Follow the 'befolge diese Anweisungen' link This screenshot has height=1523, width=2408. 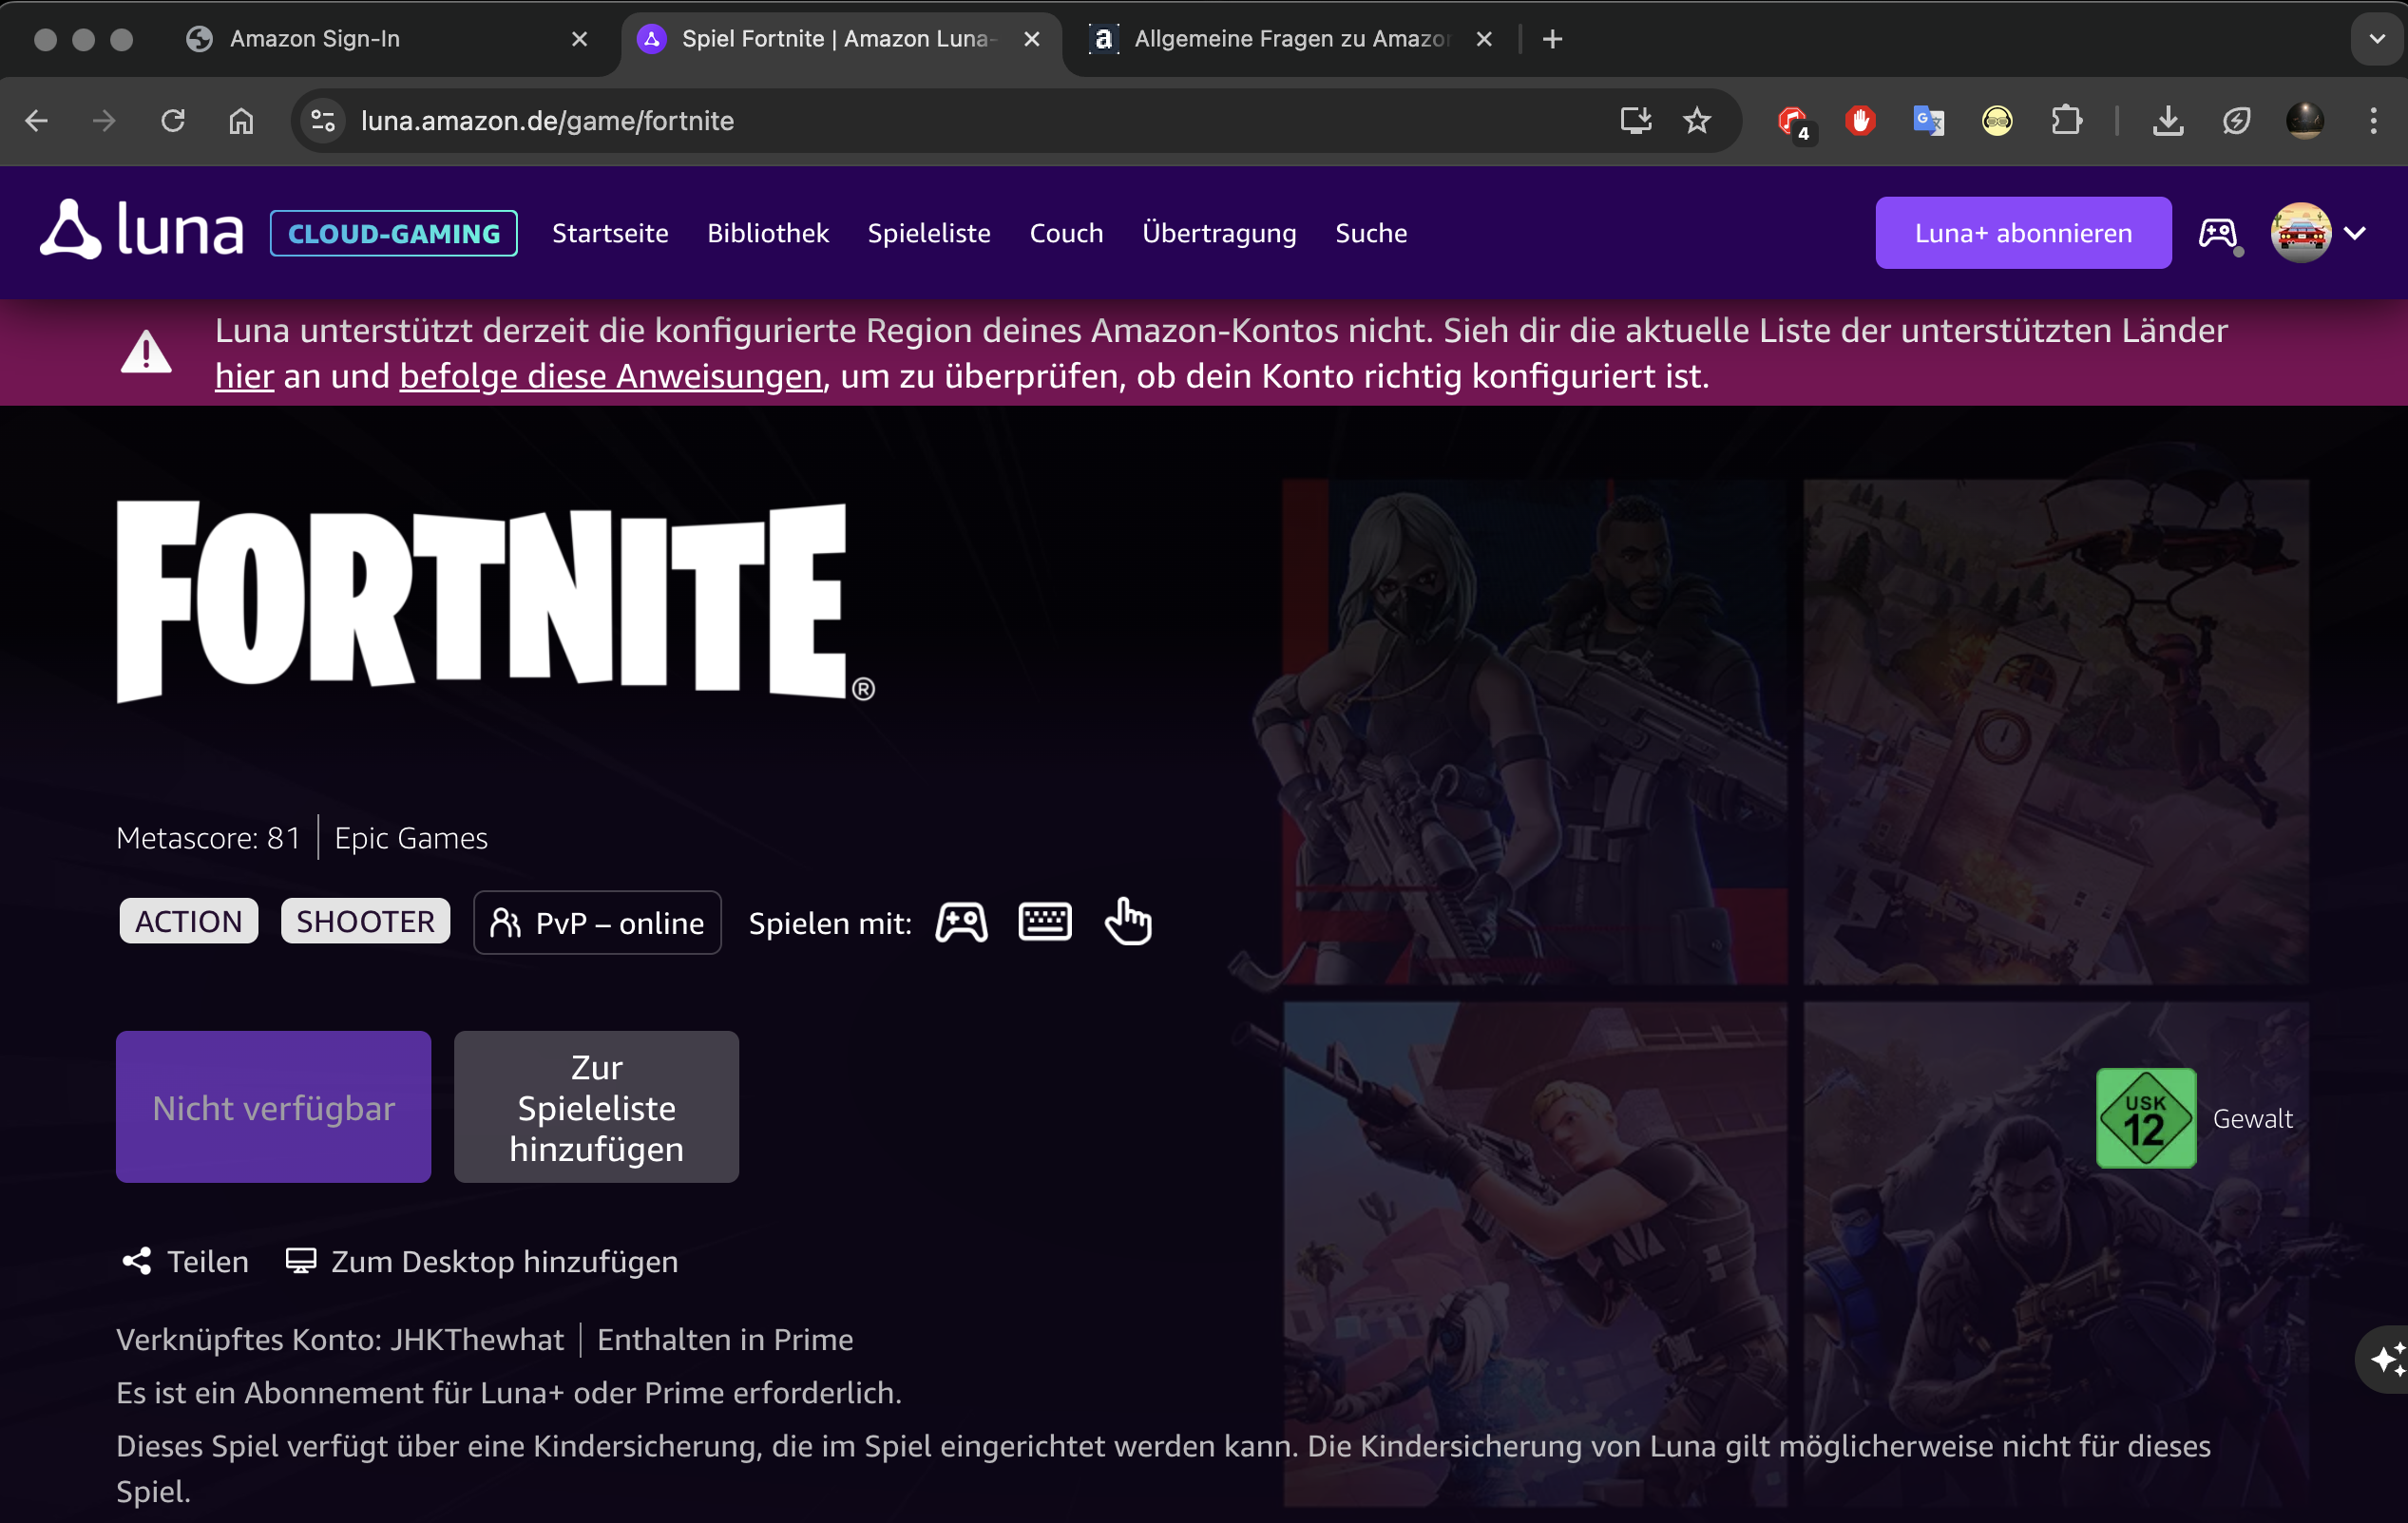610,377
